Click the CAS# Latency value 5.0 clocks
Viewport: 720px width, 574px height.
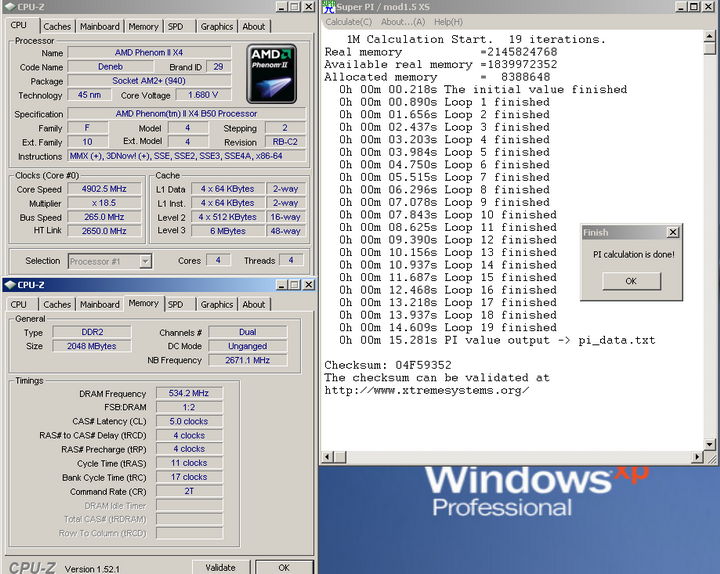[189, 421]
